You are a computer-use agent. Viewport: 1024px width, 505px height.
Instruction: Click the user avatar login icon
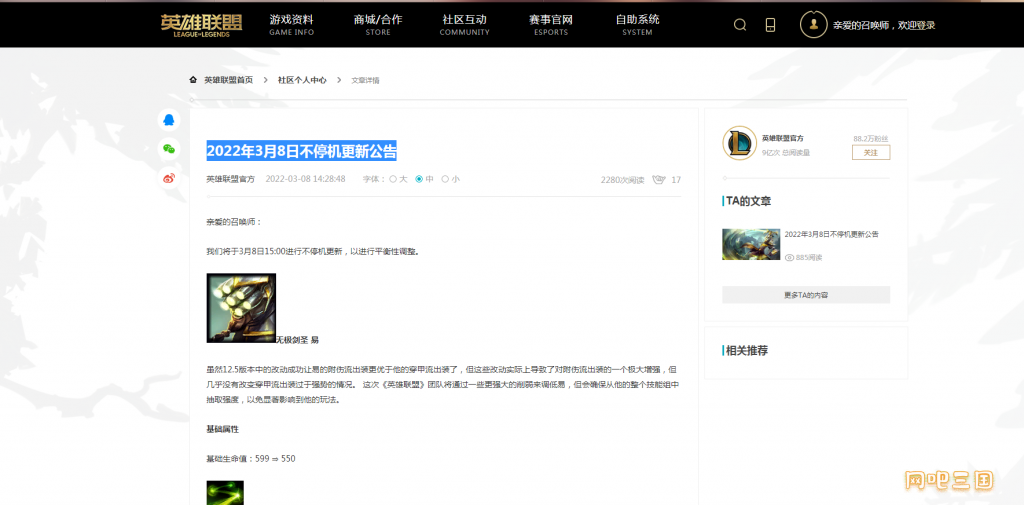click(813, 25)
